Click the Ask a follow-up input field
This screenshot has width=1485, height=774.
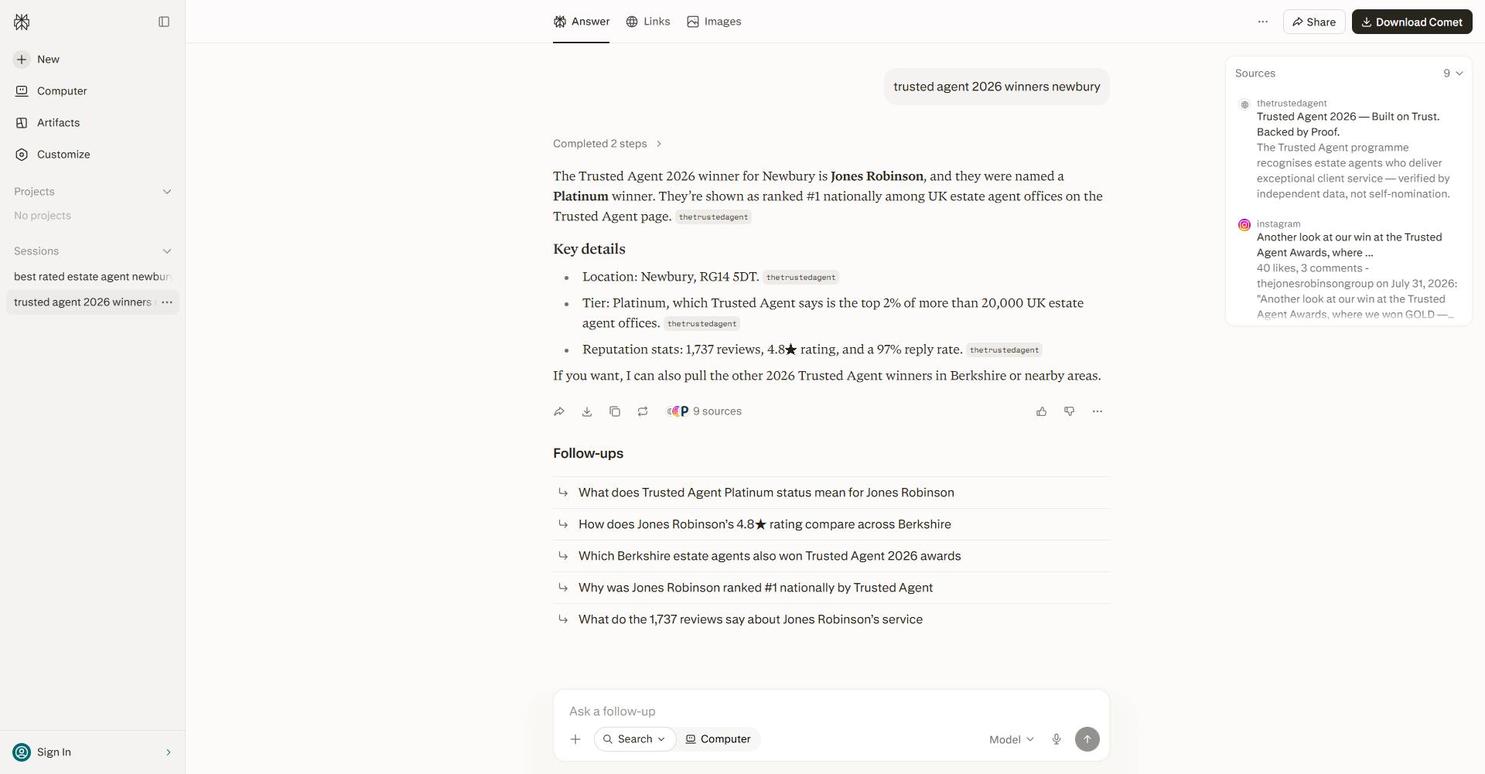pos(831,712)
